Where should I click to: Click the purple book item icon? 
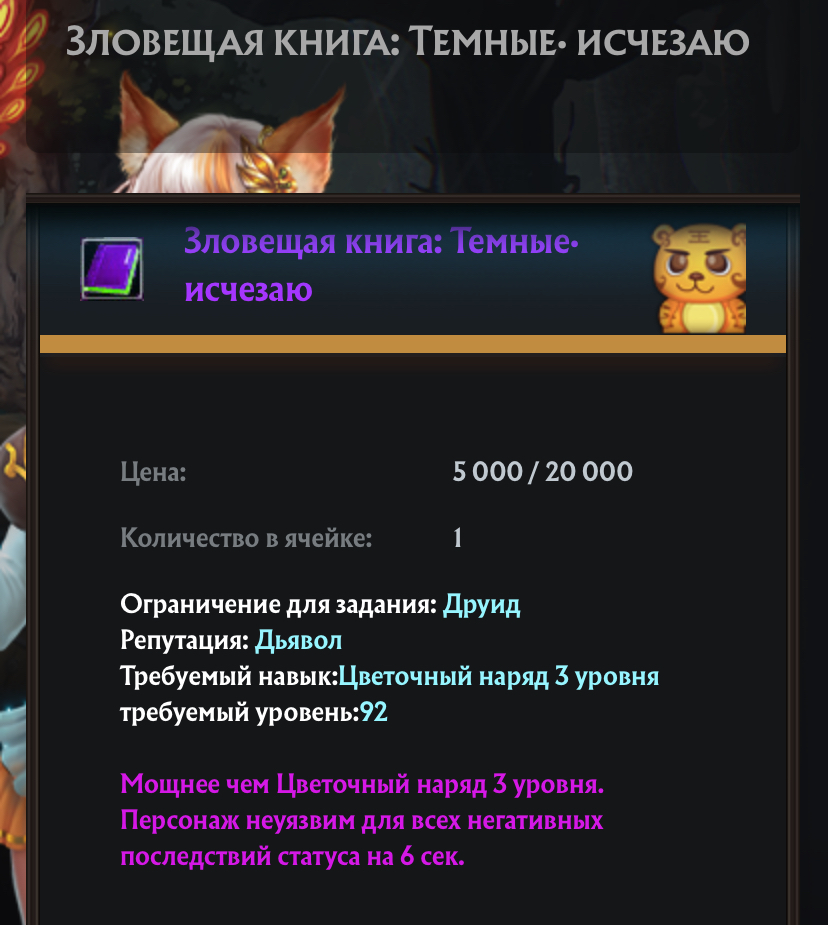(x=112, y=269)
